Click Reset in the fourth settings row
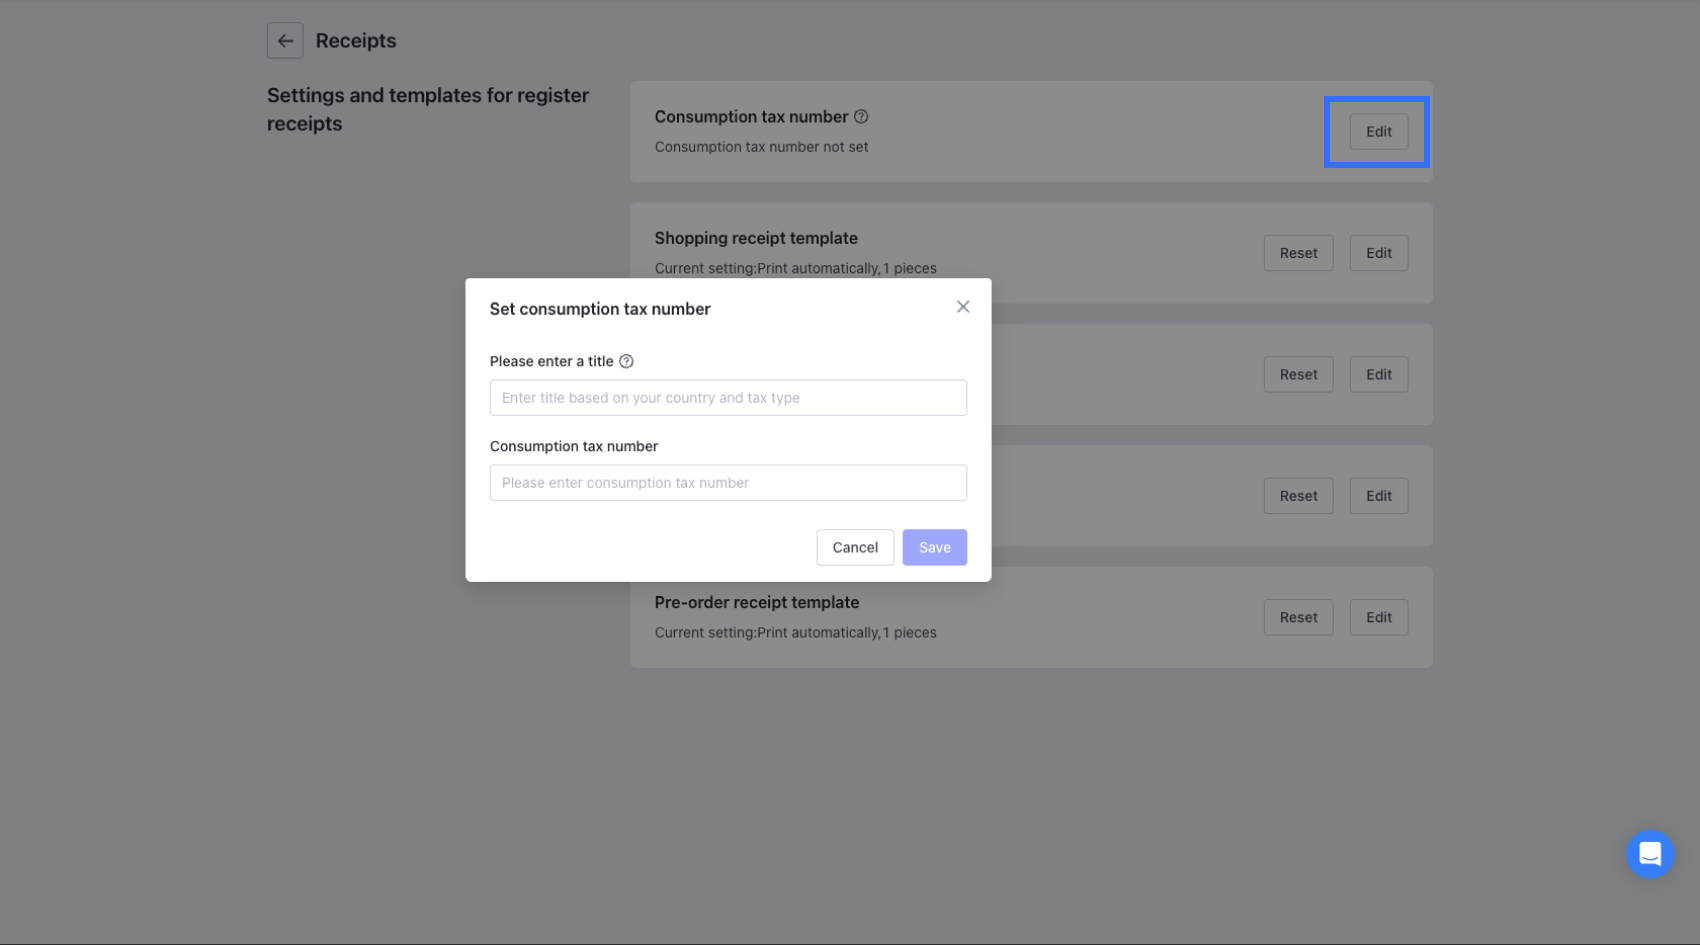1700x945 pixels. [x=1298, y=496]
